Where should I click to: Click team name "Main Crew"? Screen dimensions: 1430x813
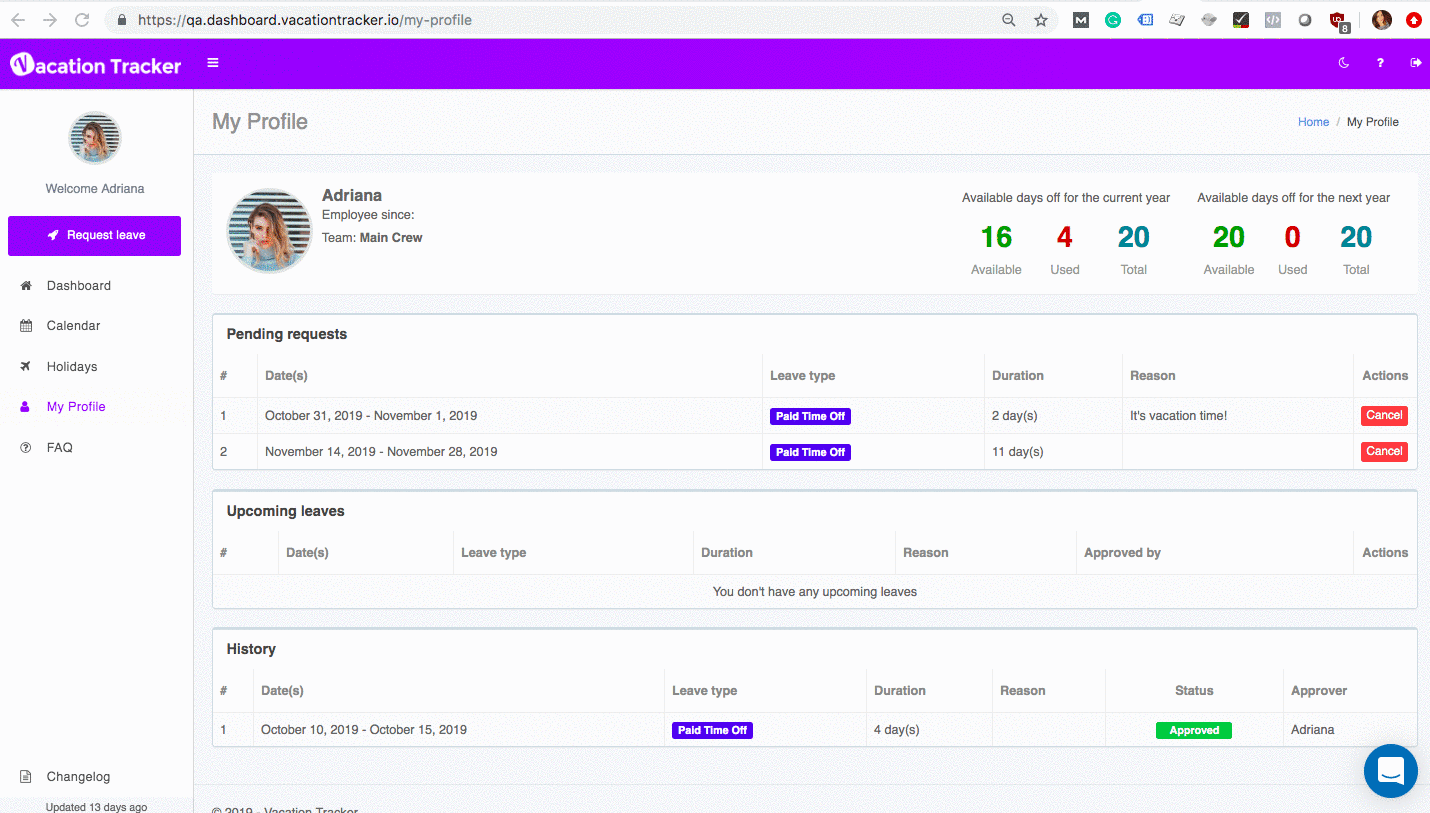pos(391,238)
